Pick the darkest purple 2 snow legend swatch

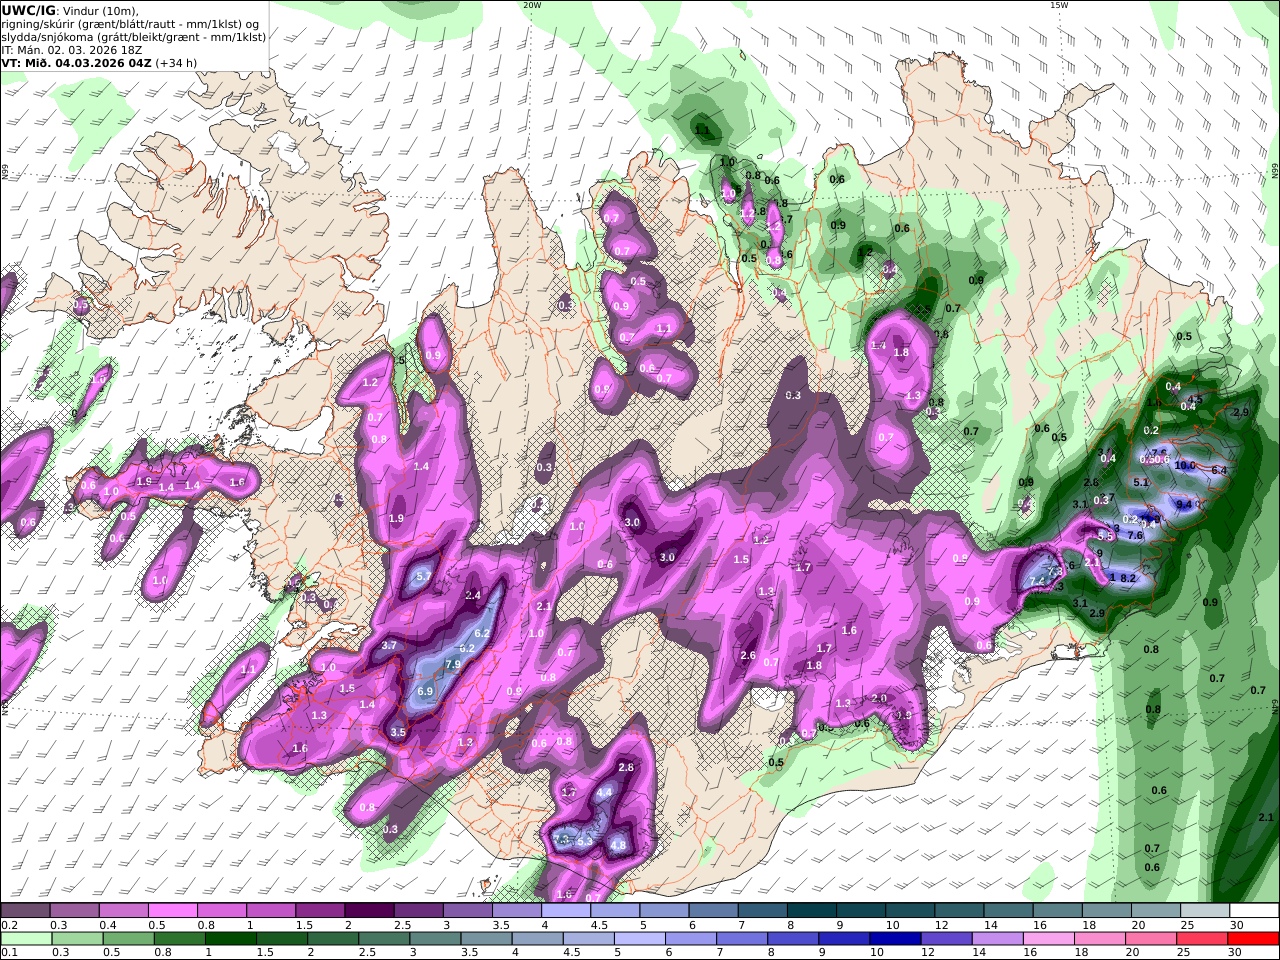pos(369,910)
